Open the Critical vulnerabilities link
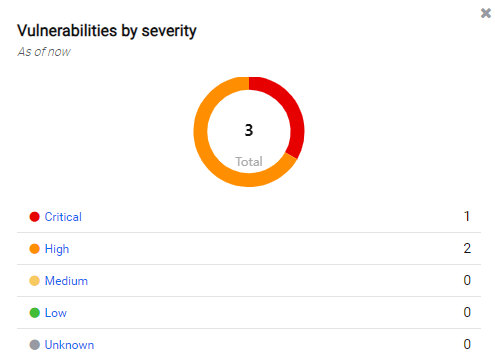 (63, 217)
